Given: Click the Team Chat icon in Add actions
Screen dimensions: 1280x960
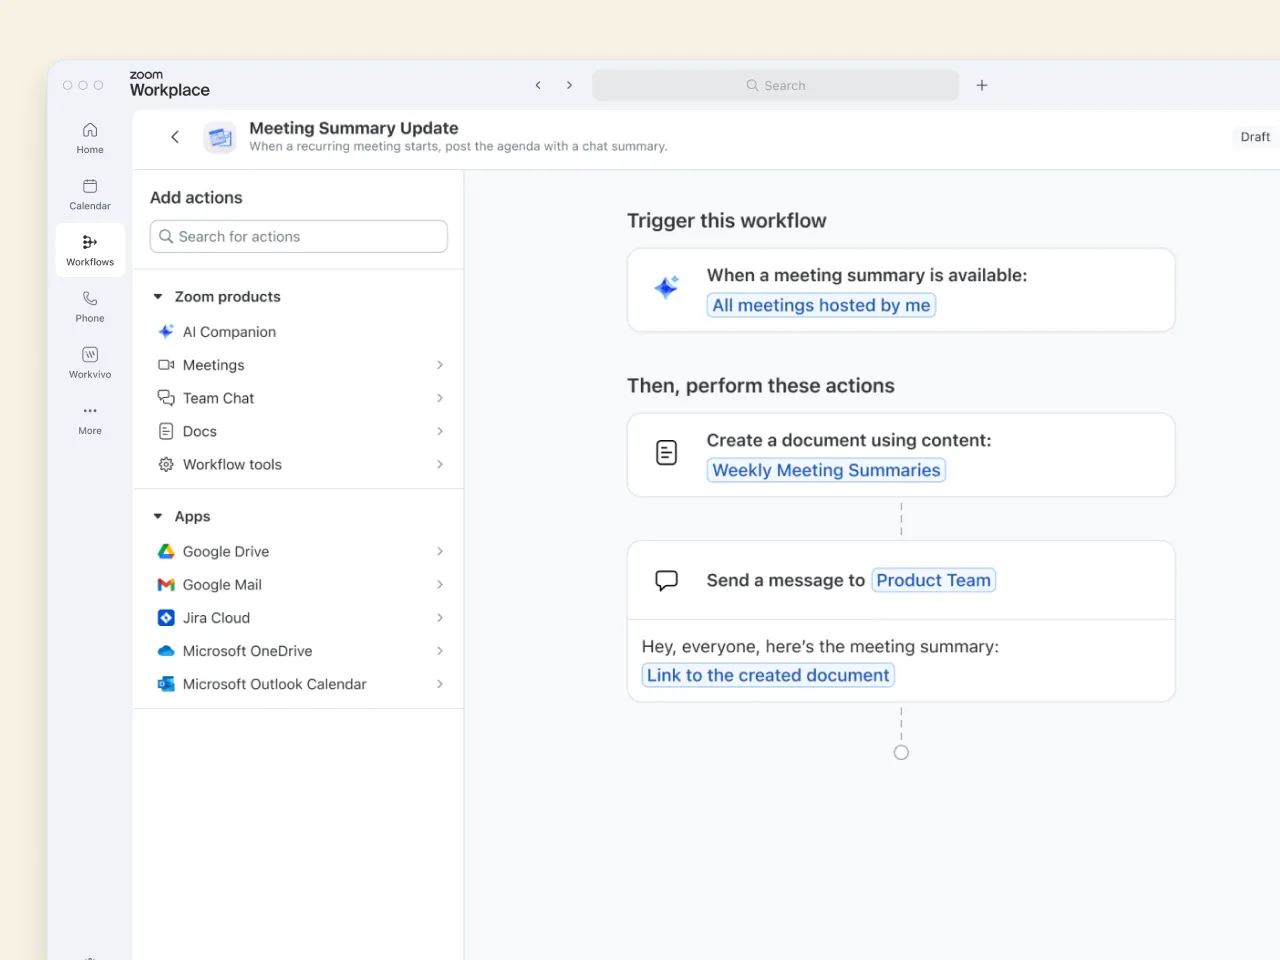Looking at the screenshot, I should (166, 397).
